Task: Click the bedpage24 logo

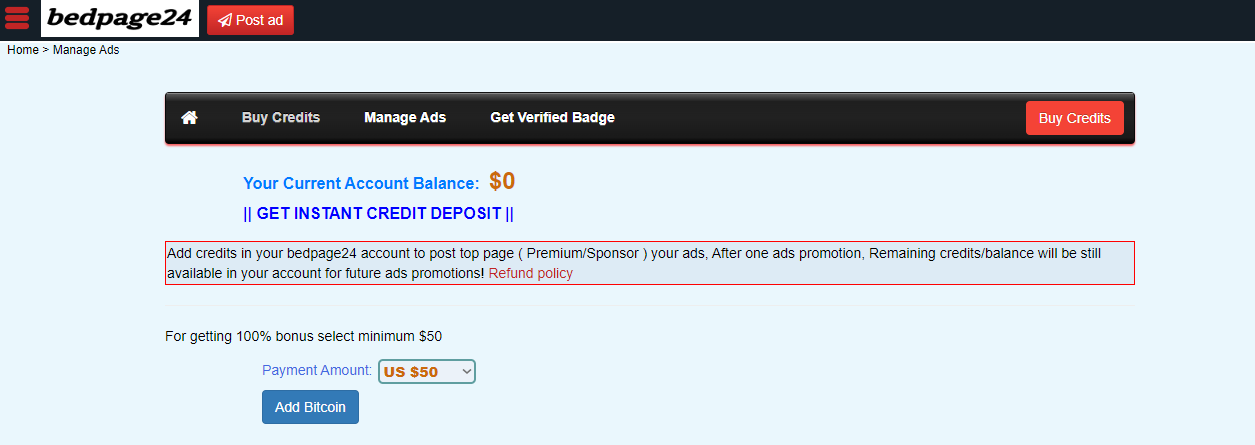Action: 120,19
